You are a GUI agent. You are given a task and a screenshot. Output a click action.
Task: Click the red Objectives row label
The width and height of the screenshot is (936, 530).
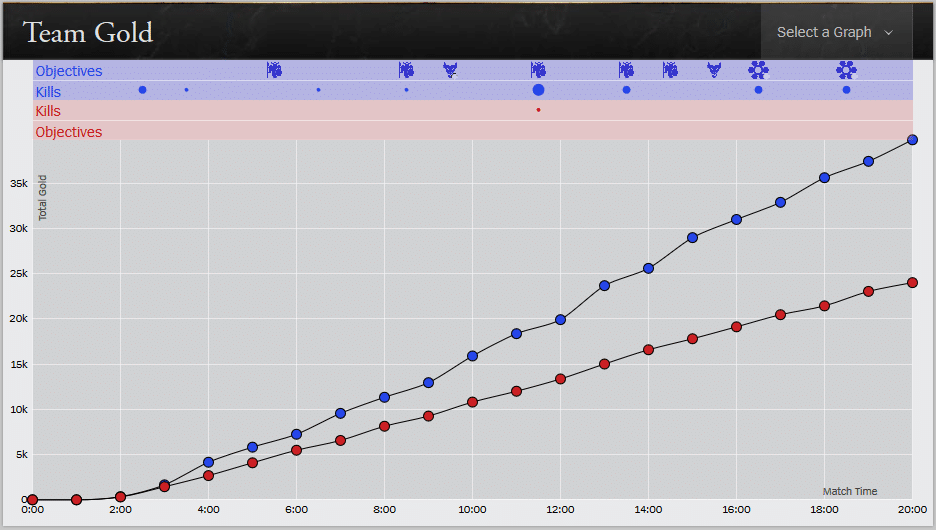point(69,132)
